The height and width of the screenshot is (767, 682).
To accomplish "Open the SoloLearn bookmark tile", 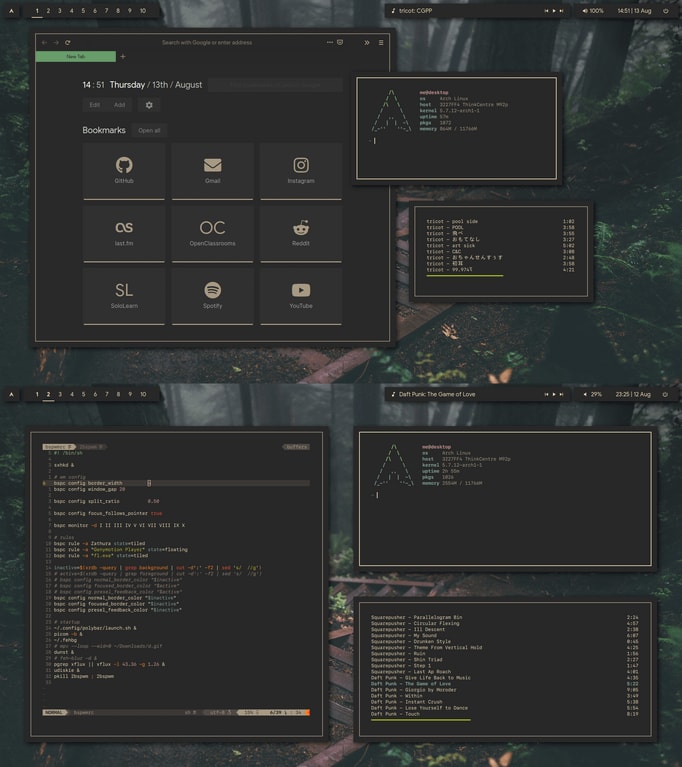I will click(x=124, y=296).
